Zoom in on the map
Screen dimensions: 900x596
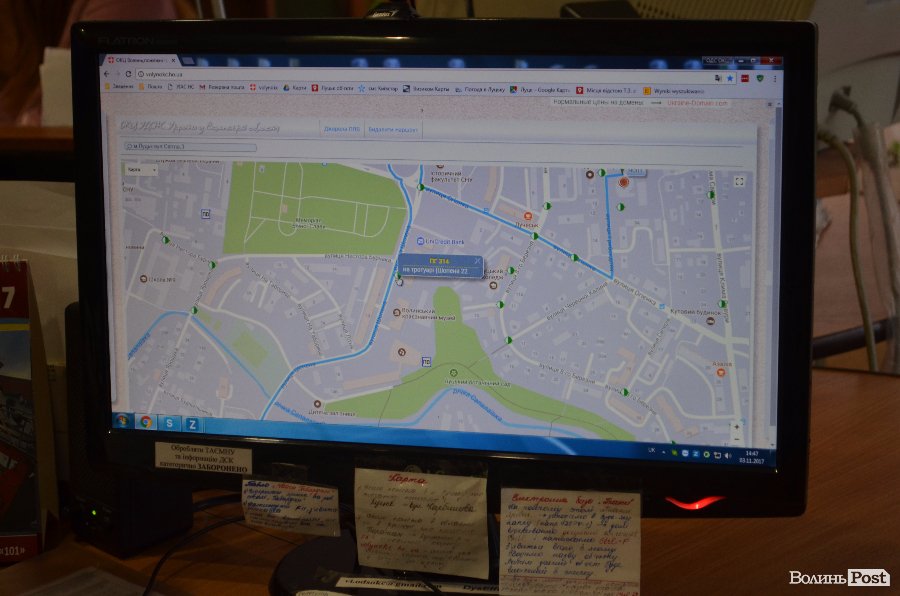pos(737,427)
